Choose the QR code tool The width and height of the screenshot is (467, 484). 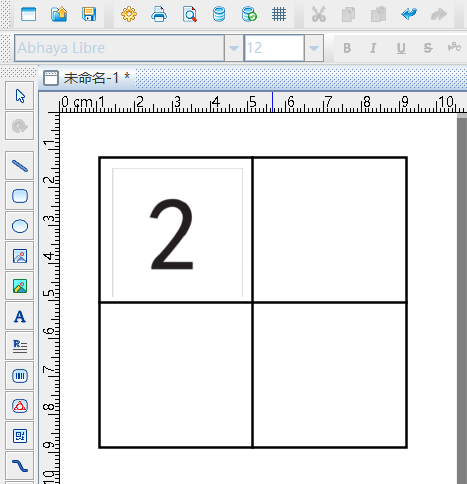tap(20, 436)
